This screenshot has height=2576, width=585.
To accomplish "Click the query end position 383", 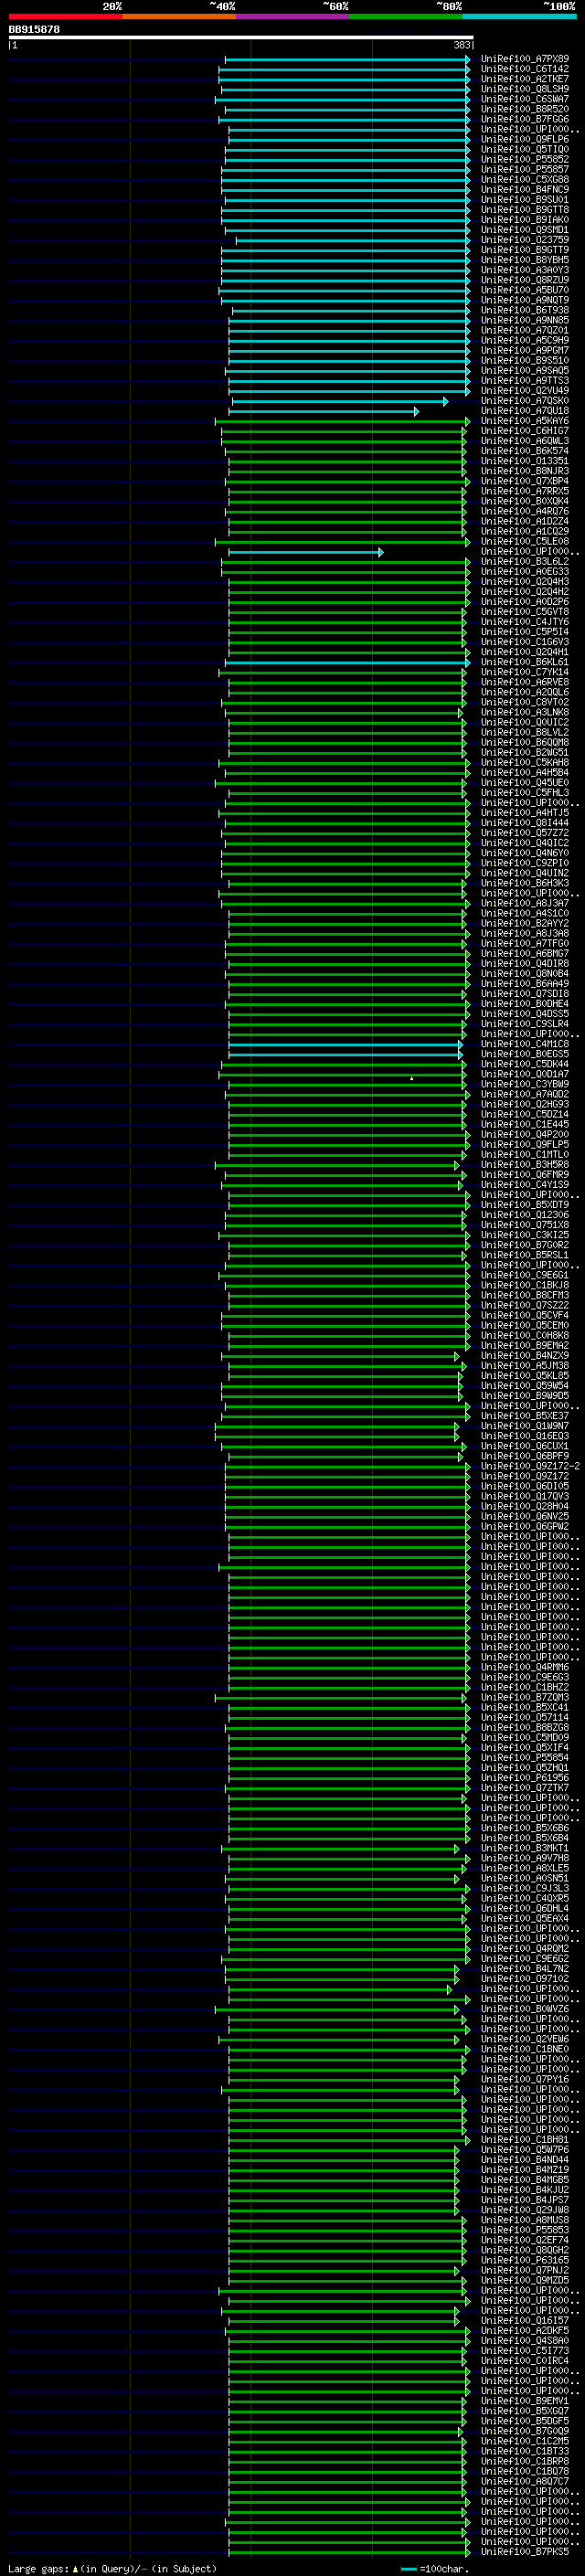I will pos(462,46).
